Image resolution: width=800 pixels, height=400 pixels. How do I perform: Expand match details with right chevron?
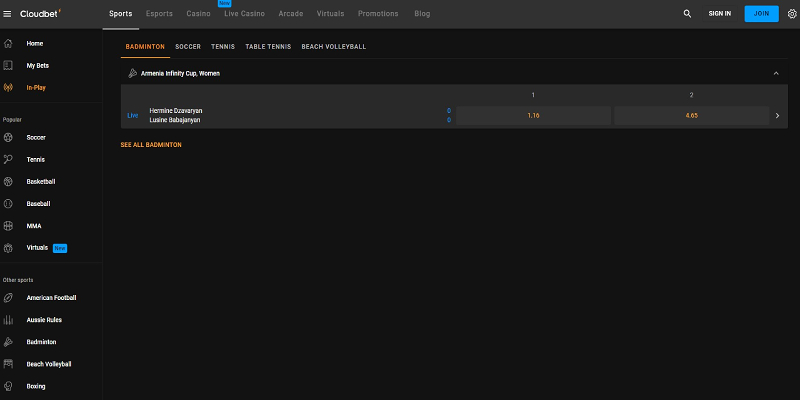(x=777, y=116)
